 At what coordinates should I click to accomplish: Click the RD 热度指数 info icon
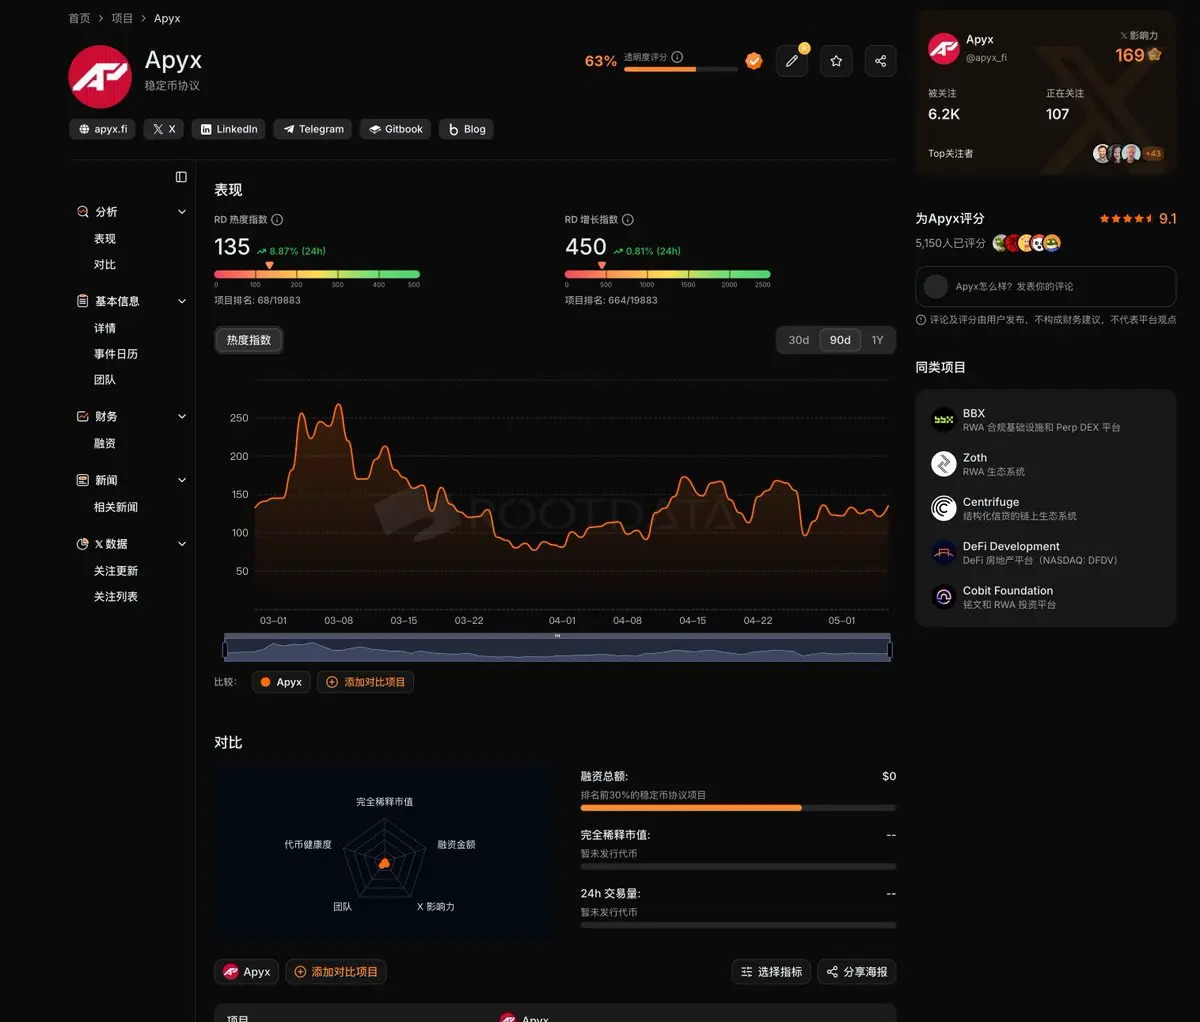coord(277,220)
